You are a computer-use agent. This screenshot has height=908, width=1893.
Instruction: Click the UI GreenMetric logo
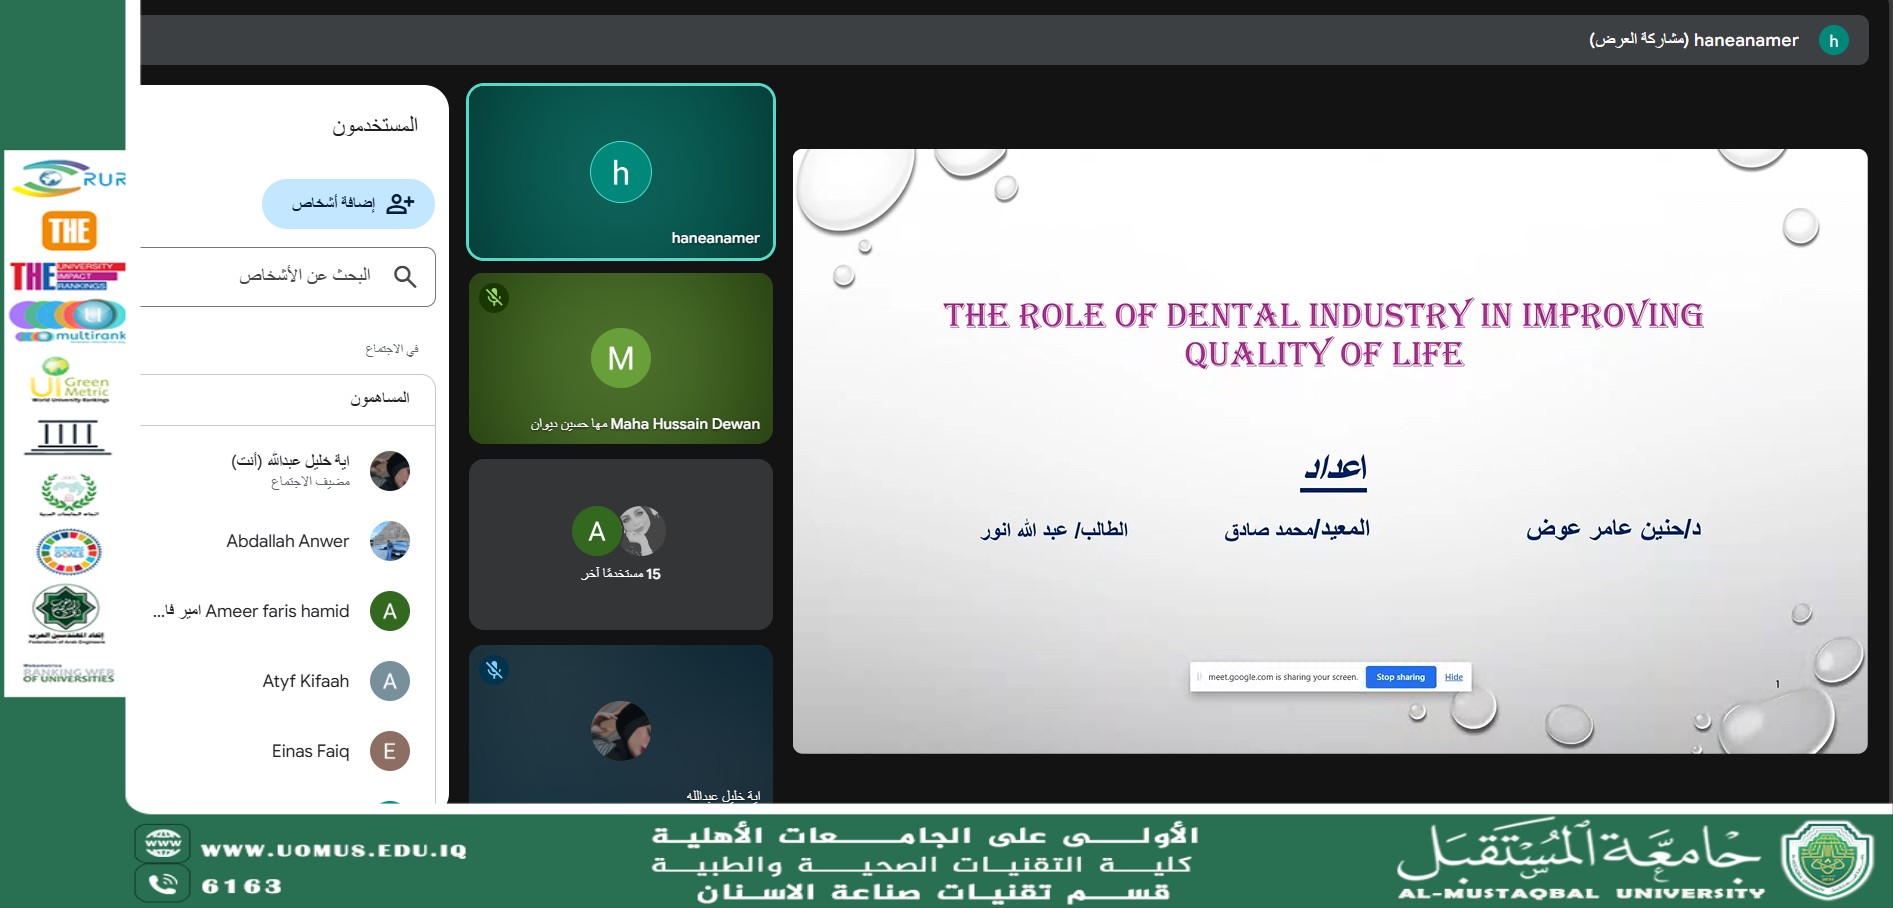[x=69, y=381]
